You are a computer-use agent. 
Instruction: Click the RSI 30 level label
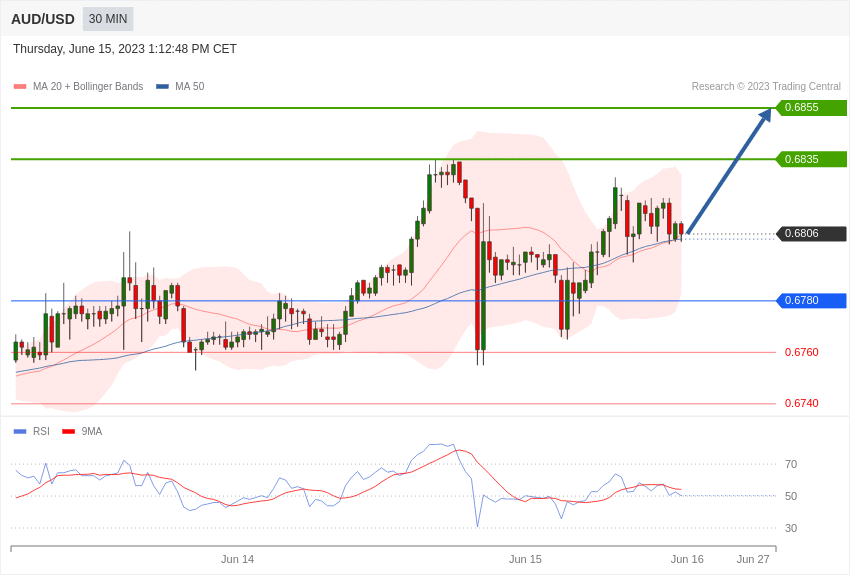791,528
